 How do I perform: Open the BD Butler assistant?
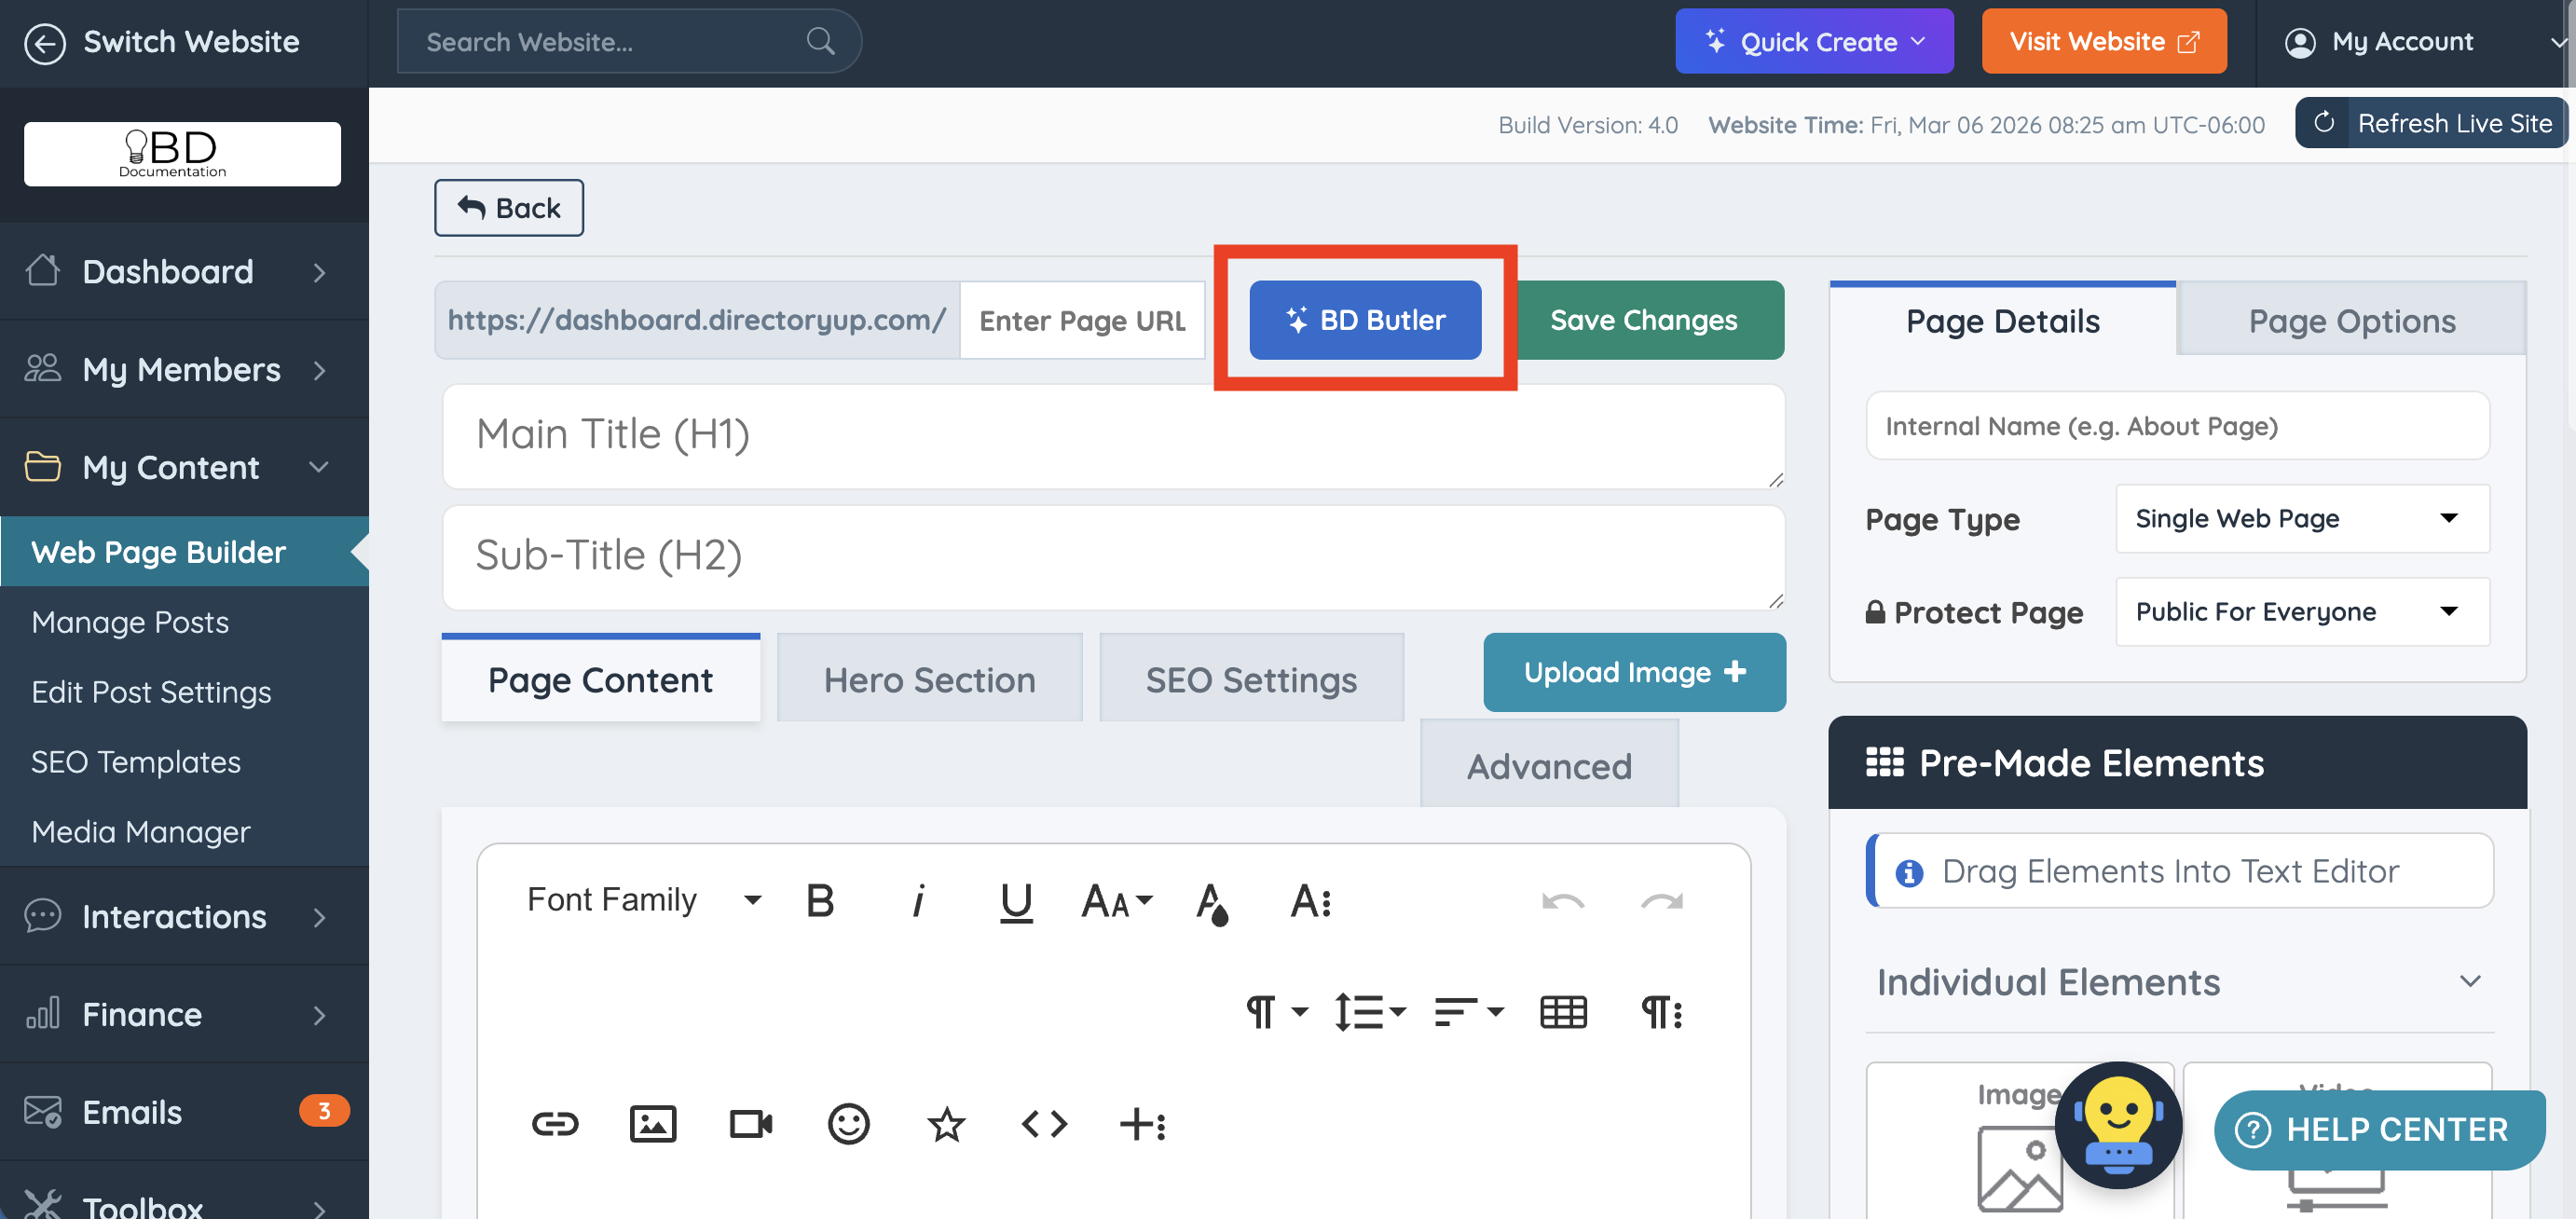point(1365,320)
